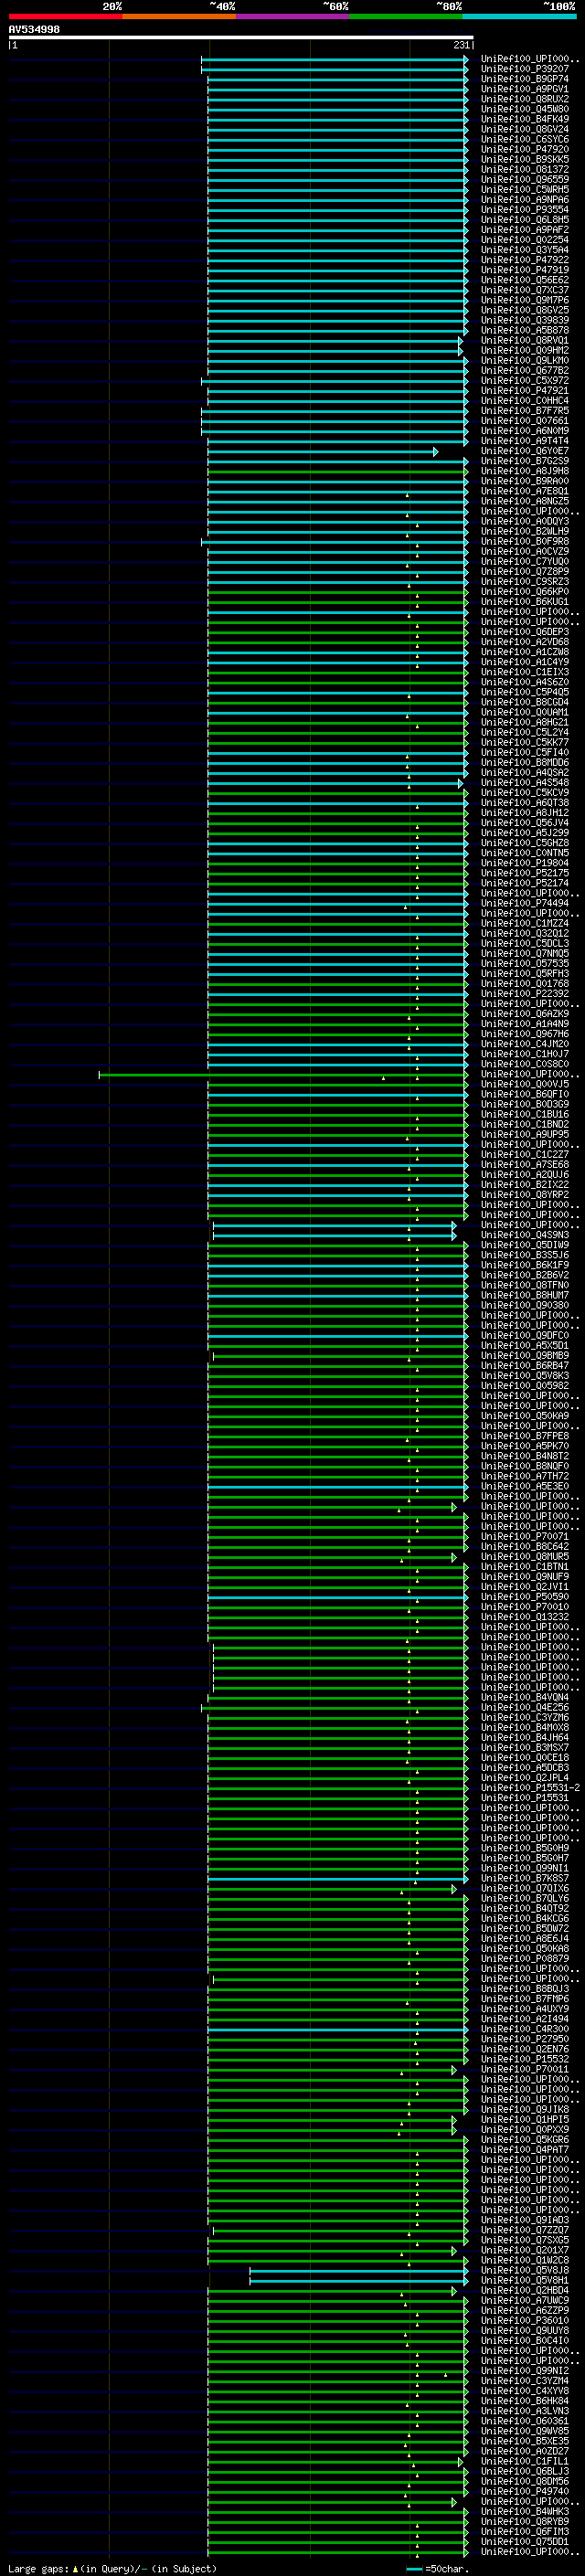Select hit UniRef100_P49740
This screenshot has height=2576, width=585.
point(524,2492)
